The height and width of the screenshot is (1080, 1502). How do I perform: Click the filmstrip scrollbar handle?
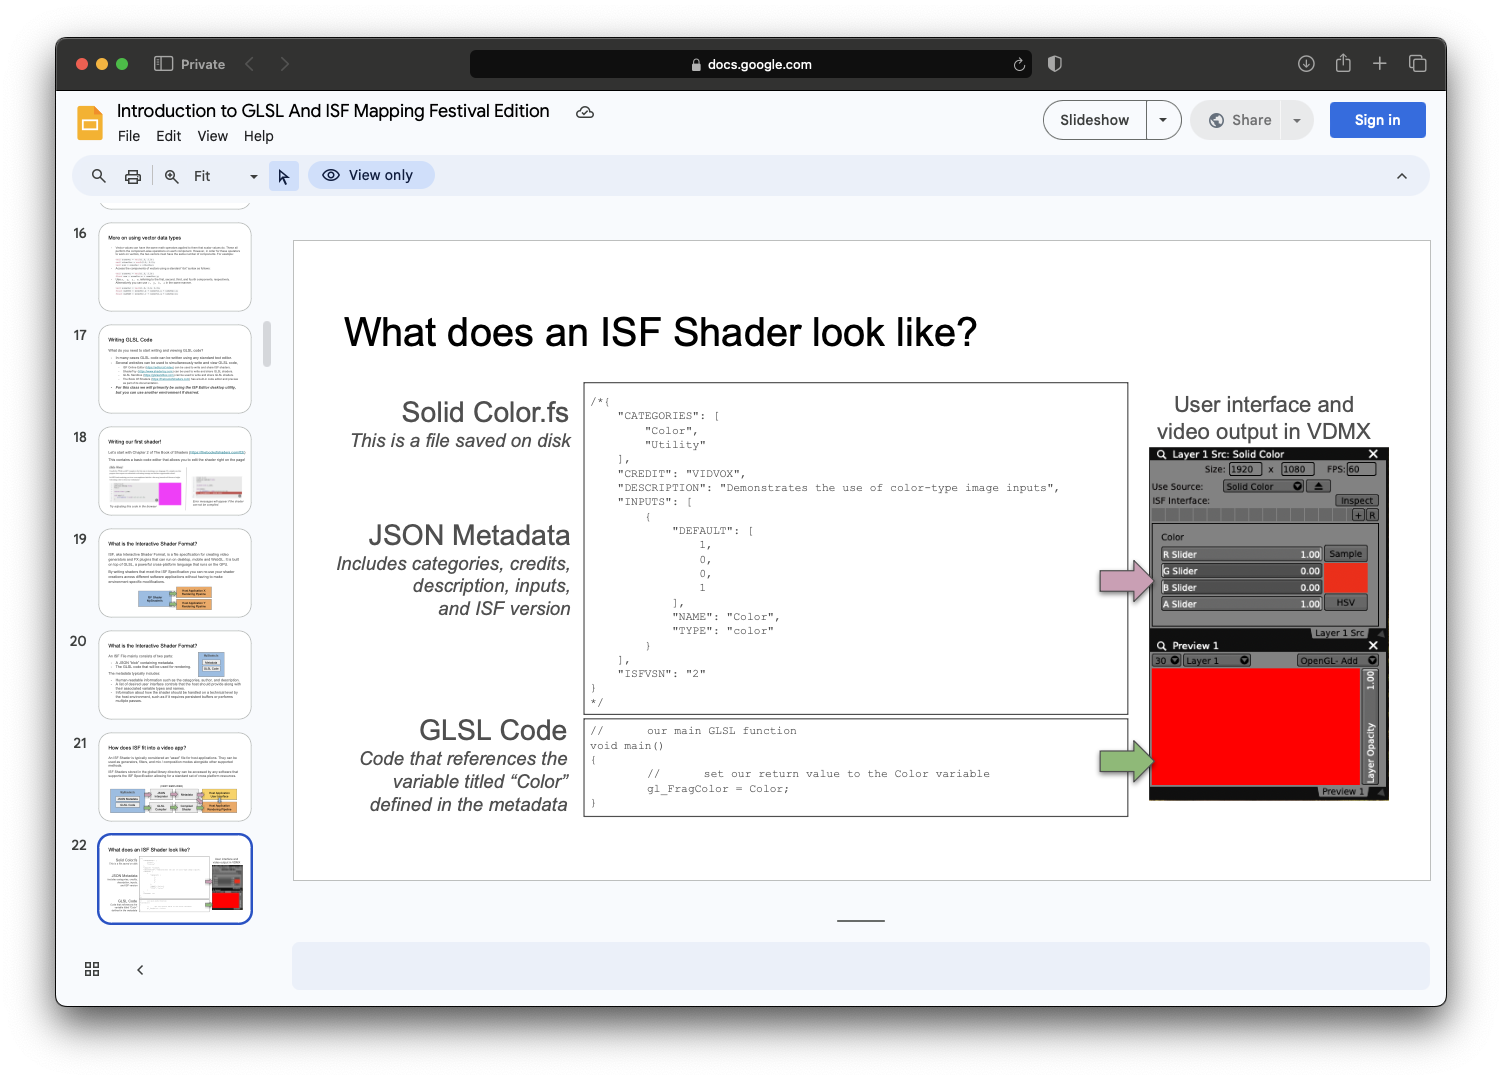pos(267,344)
